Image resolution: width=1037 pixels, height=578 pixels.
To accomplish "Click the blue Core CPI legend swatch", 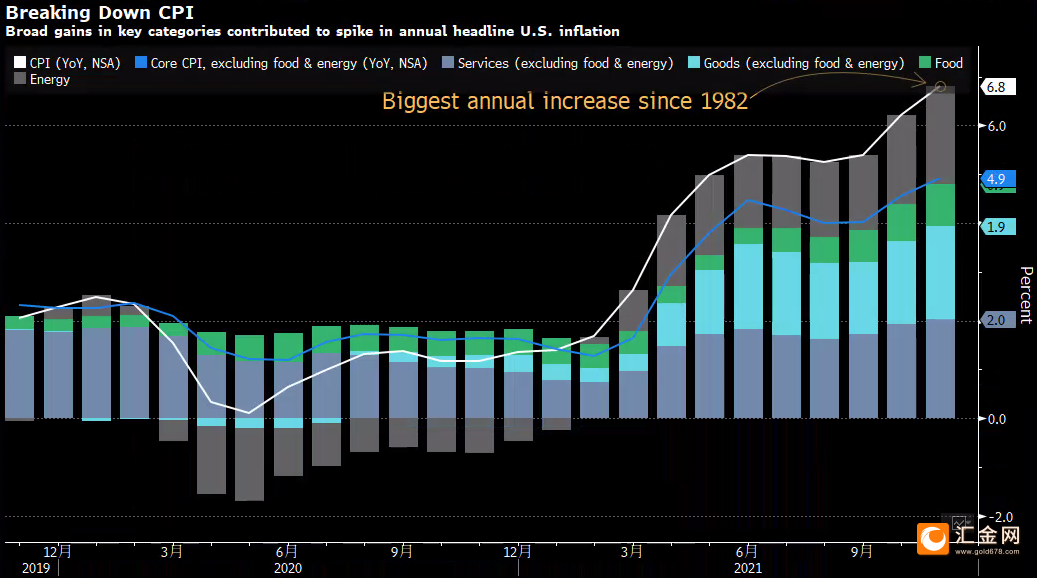I will tap(141, 62).
